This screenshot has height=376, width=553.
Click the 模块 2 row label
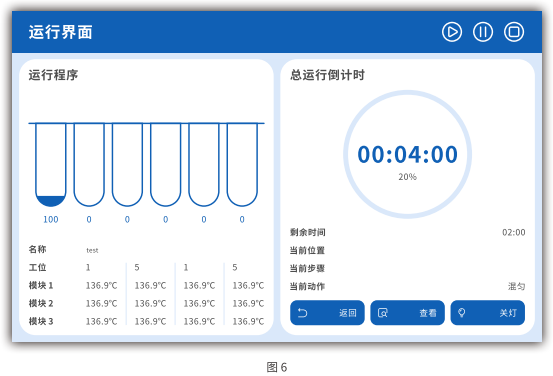41,303
